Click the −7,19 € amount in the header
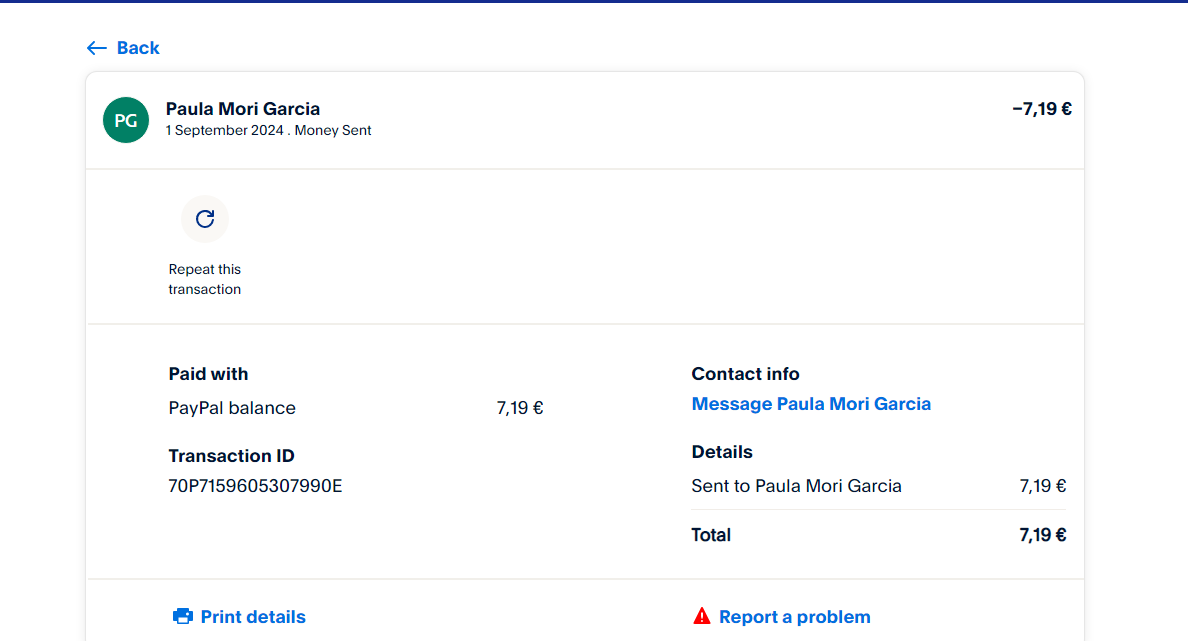The width and height of the screenshot is (1188, 641). click(1041, 109)
